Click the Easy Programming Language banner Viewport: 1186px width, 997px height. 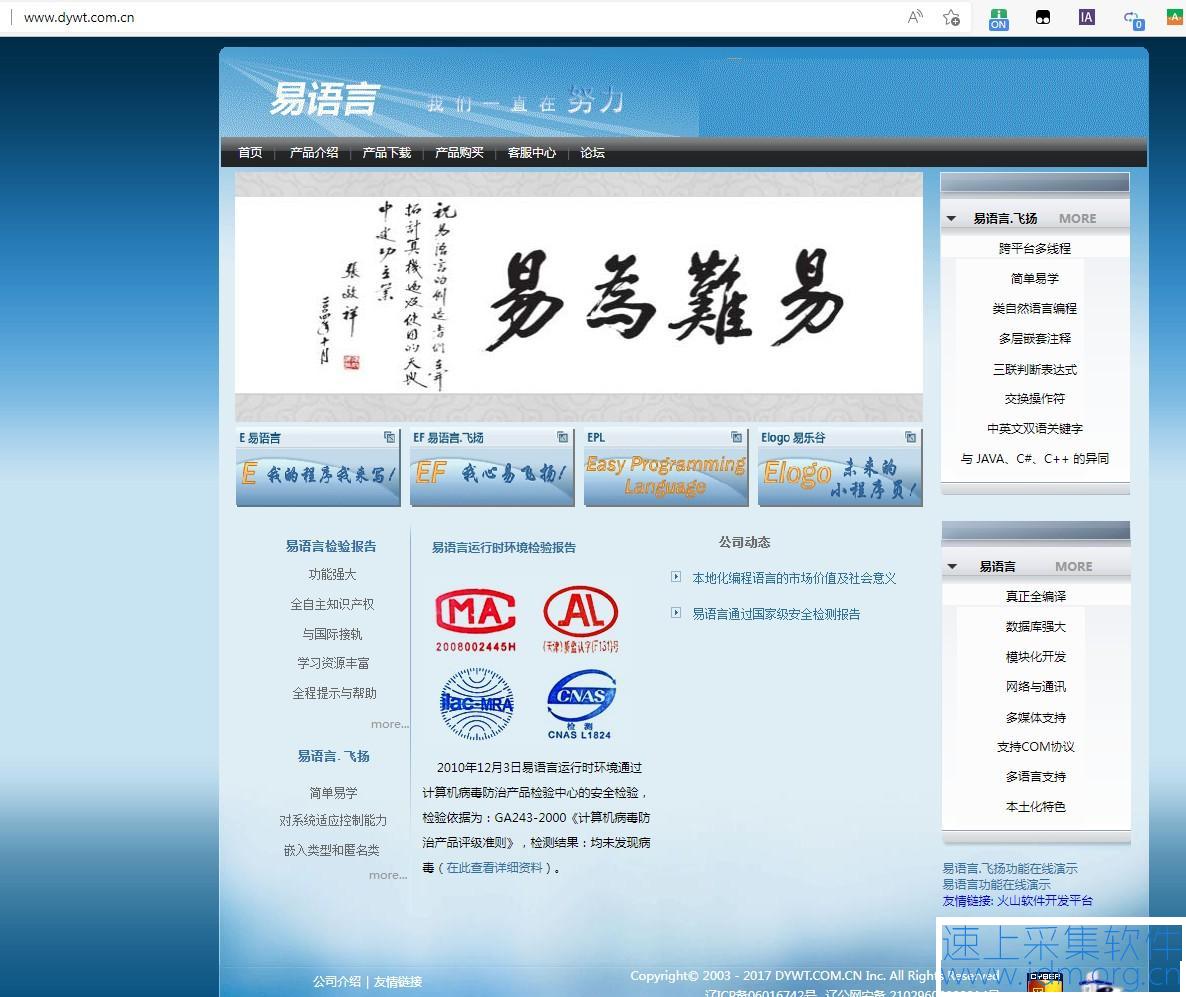pos(666,477)
